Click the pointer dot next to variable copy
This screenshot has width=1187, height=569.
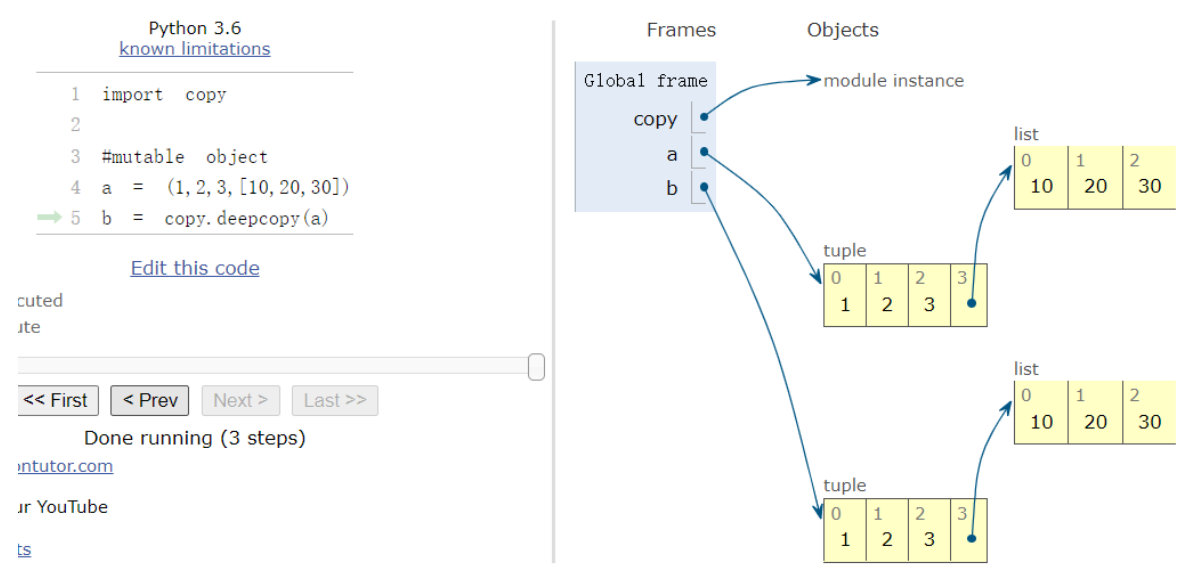click(x=704, y=117)
